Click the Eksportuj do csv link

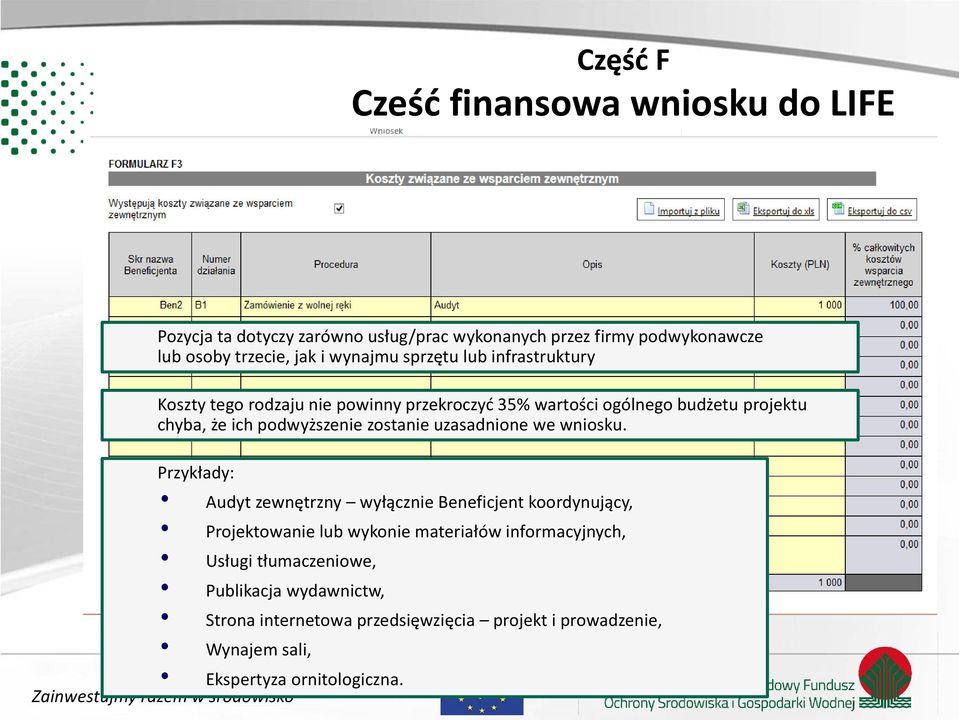879,211
